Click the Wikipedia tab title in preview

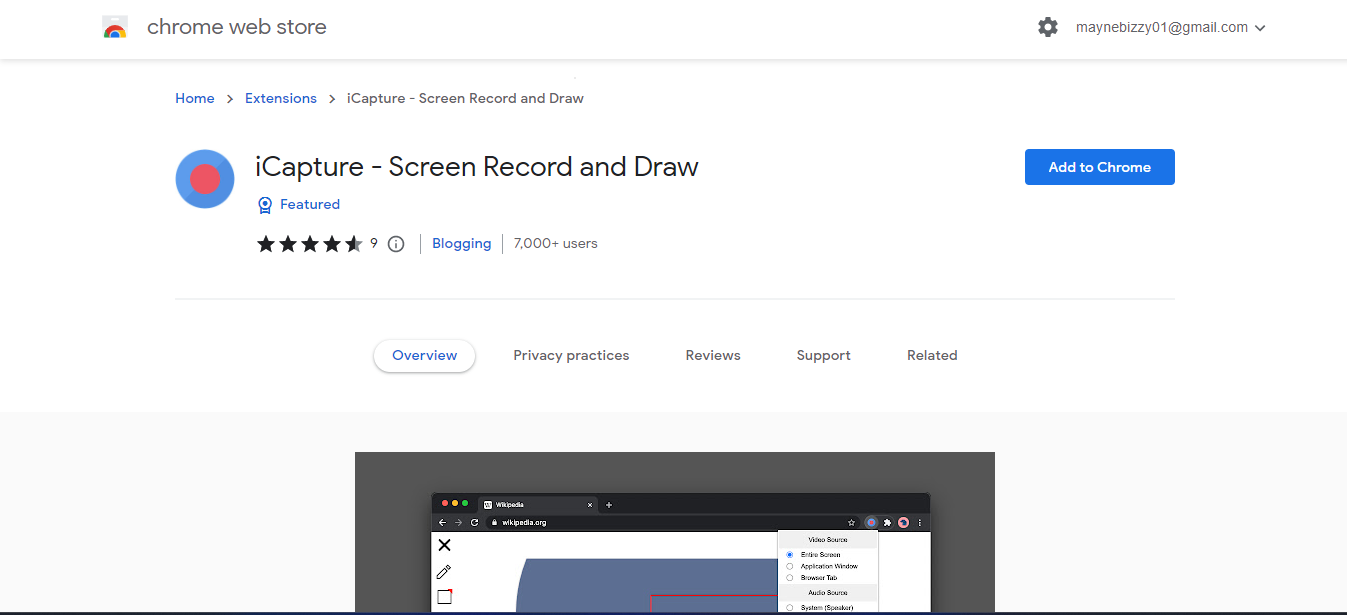pos(509,505)
